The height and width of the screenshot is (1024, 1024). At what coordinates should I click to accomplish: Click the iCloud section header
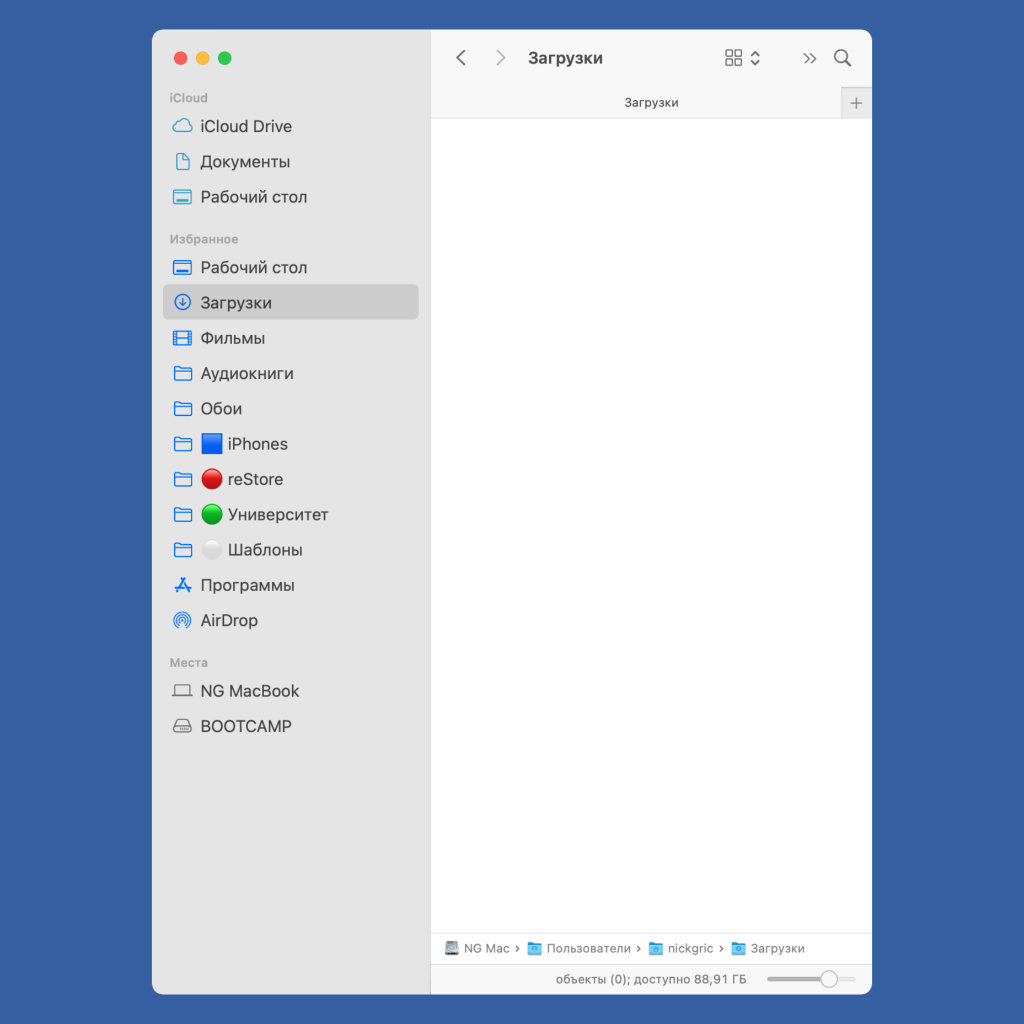coord(188,97)
